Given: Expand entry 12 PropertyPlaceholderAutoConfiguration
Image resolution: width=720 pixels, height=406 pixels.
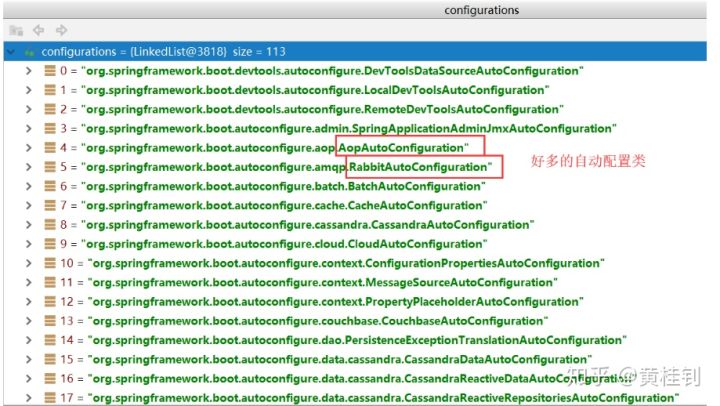Looking at the screenshot, I should 29,302.
